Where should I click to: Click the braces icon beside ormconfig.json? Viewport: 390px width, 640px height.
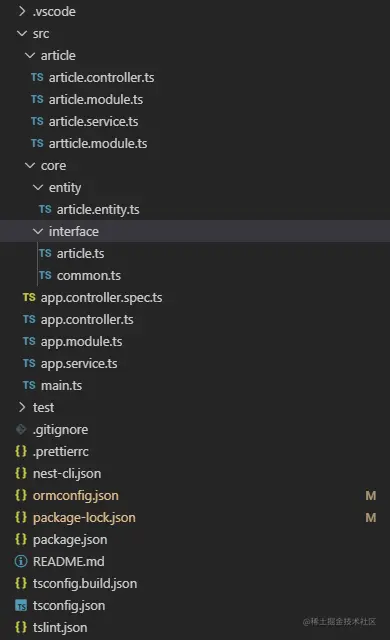click(21, 496)
